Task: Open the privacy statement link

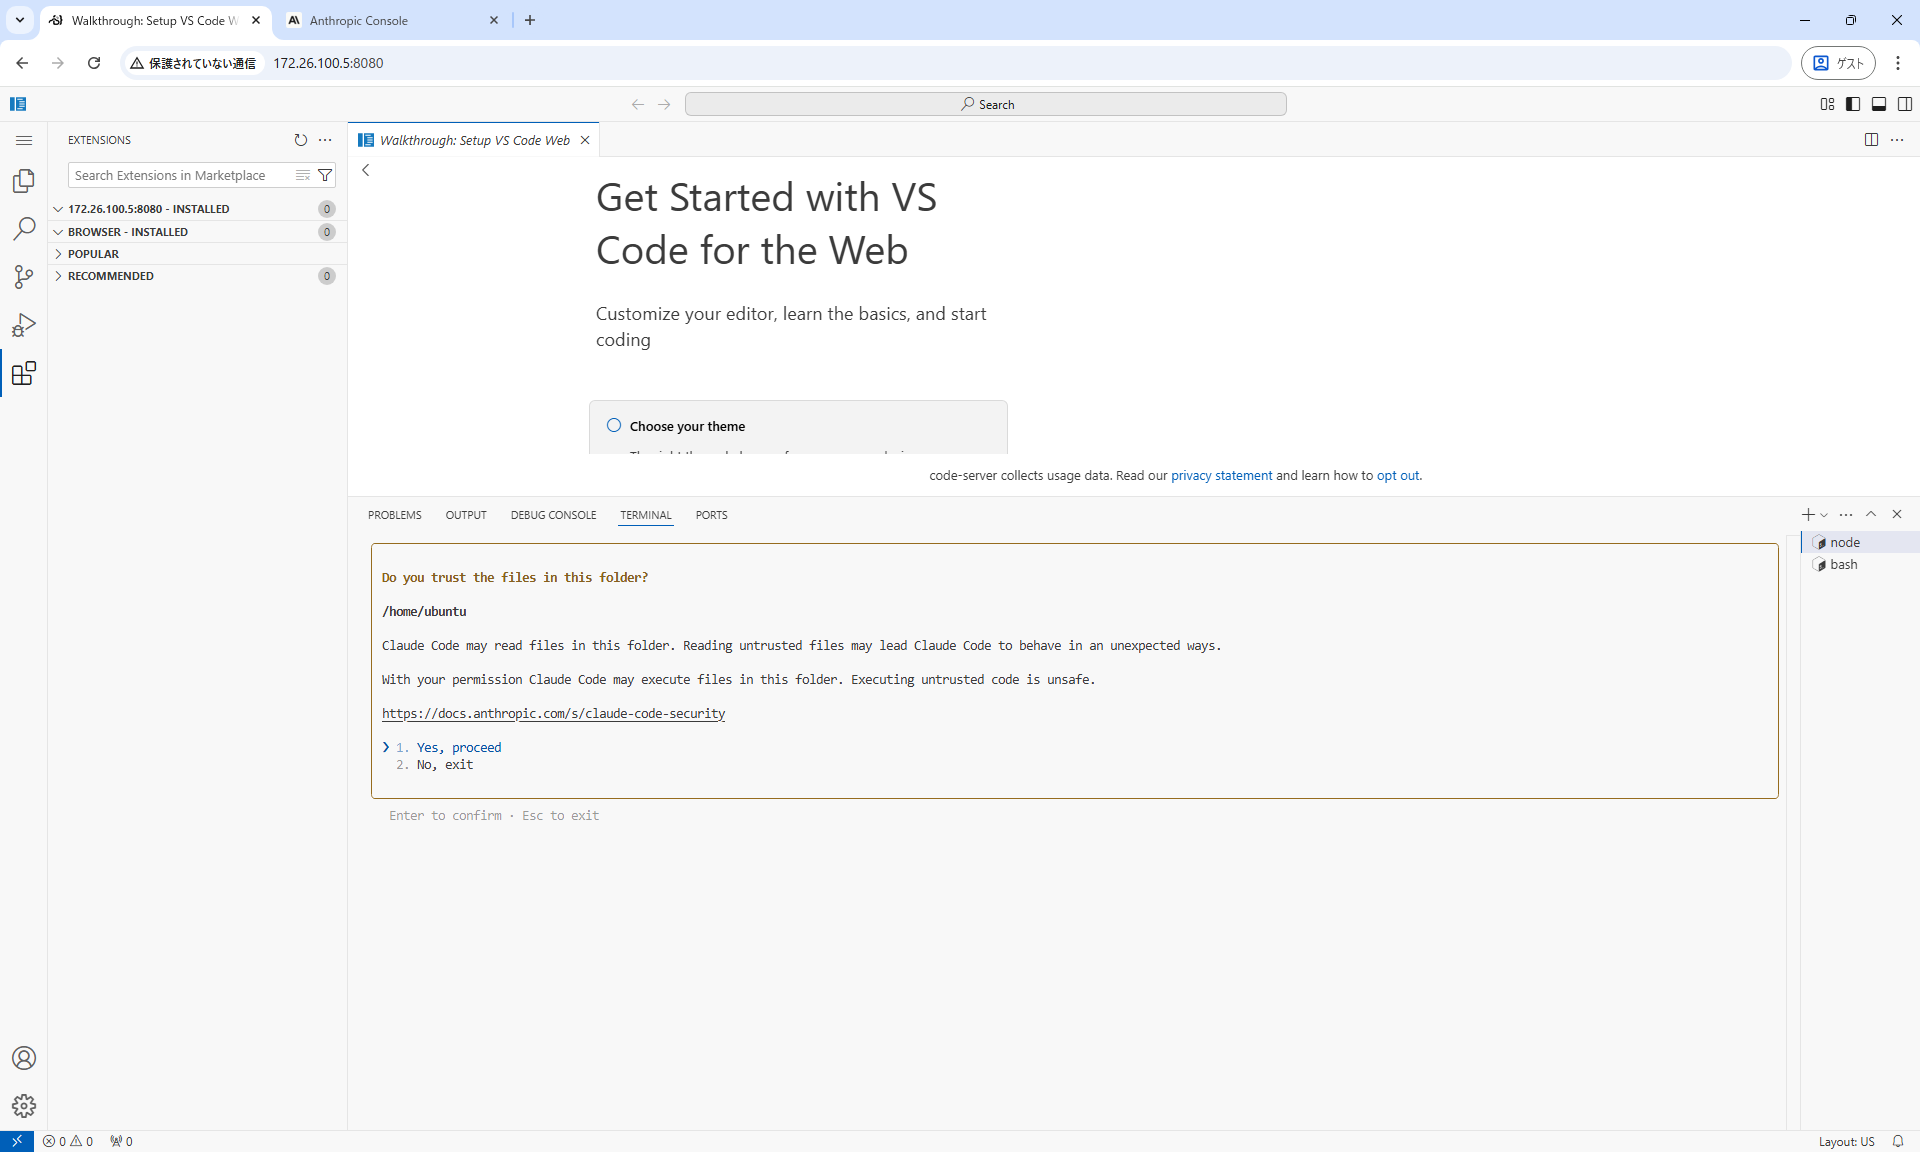Action: click(1221, 475)
